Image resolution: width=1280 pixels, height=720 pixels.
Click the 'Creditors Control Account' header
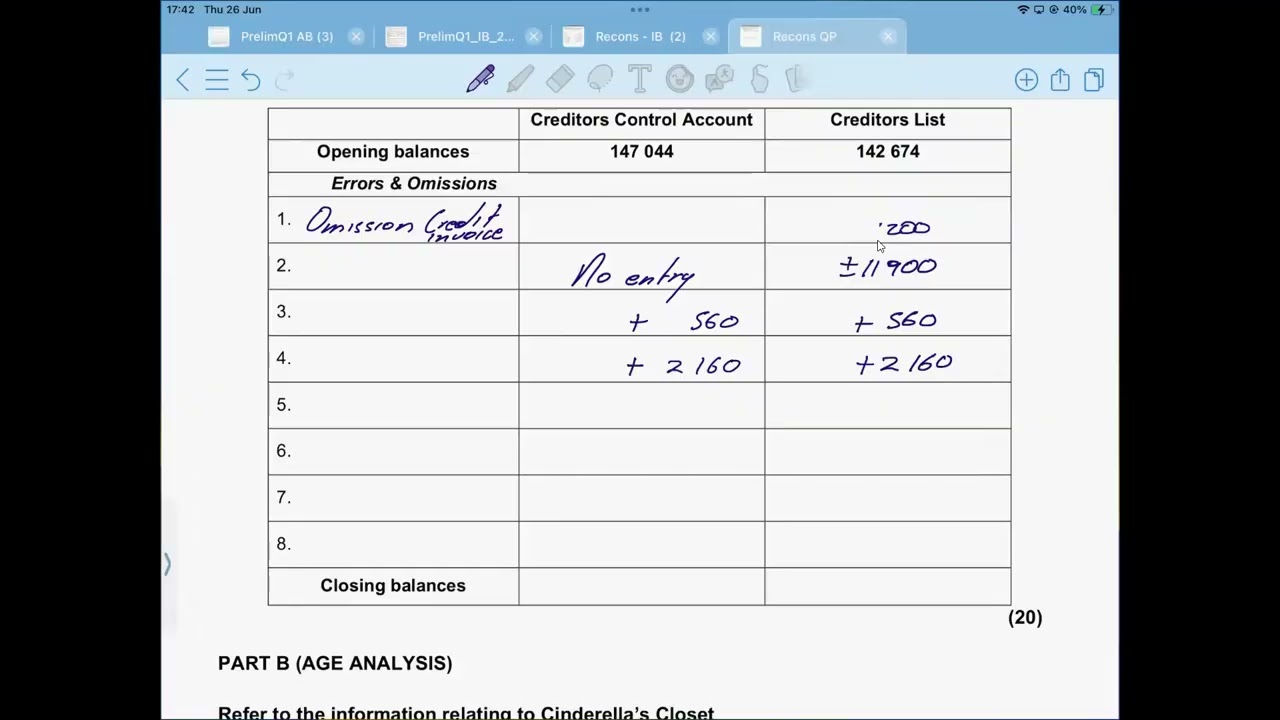[641, 119]
